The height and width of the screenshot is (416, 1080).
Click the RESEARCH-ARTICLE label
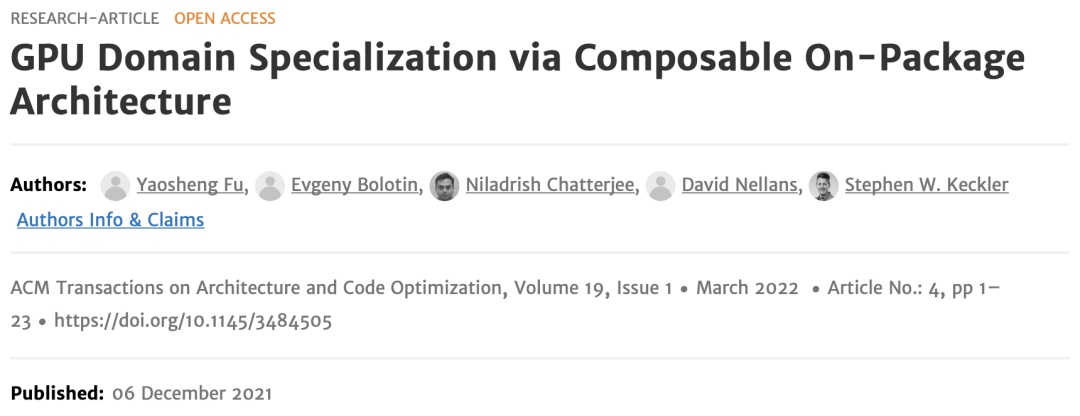pos(86,18)
